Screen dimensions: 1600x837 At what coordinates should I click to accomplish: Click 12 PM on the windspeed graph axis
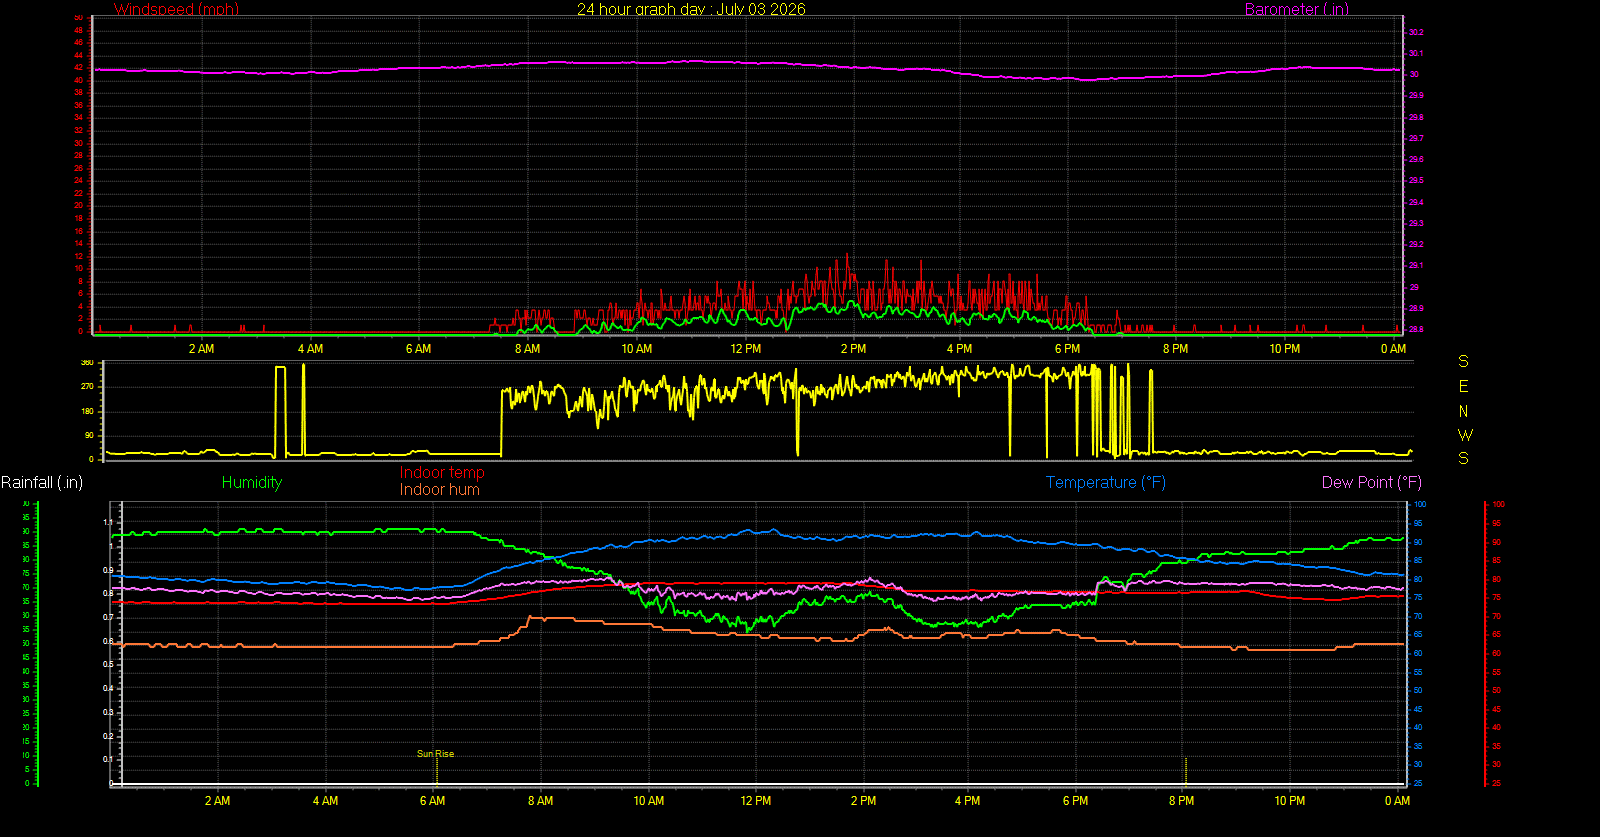pos(745,349)
